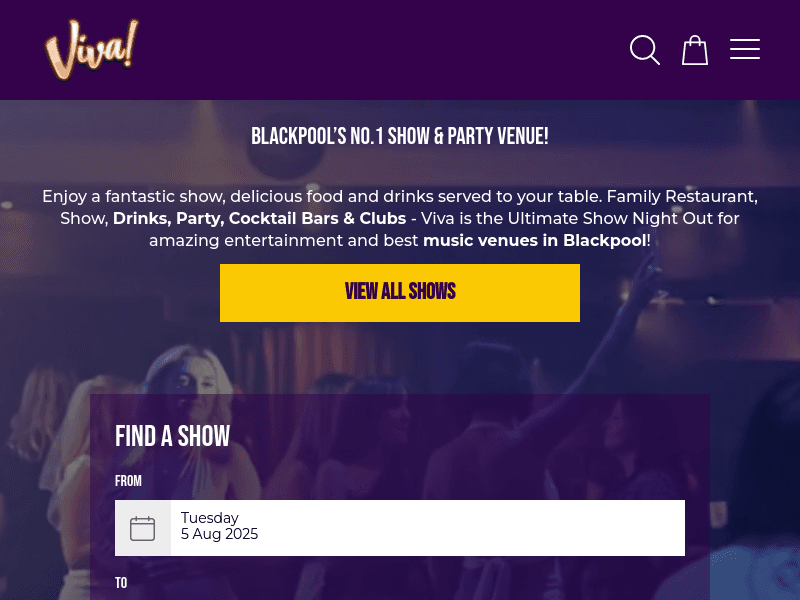Screen dimensions: 800x600
Task: Open the basket icon in the header
Action: 694,50
